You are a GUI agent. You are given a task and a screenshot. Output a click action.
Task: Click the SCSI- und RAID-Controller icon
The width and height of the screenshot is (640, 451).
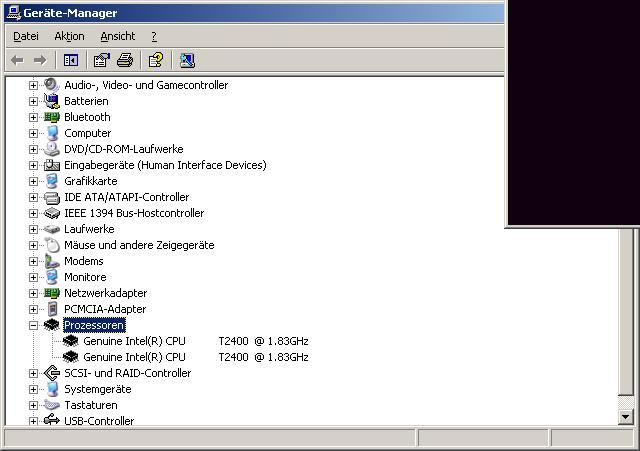click(52, 373)
